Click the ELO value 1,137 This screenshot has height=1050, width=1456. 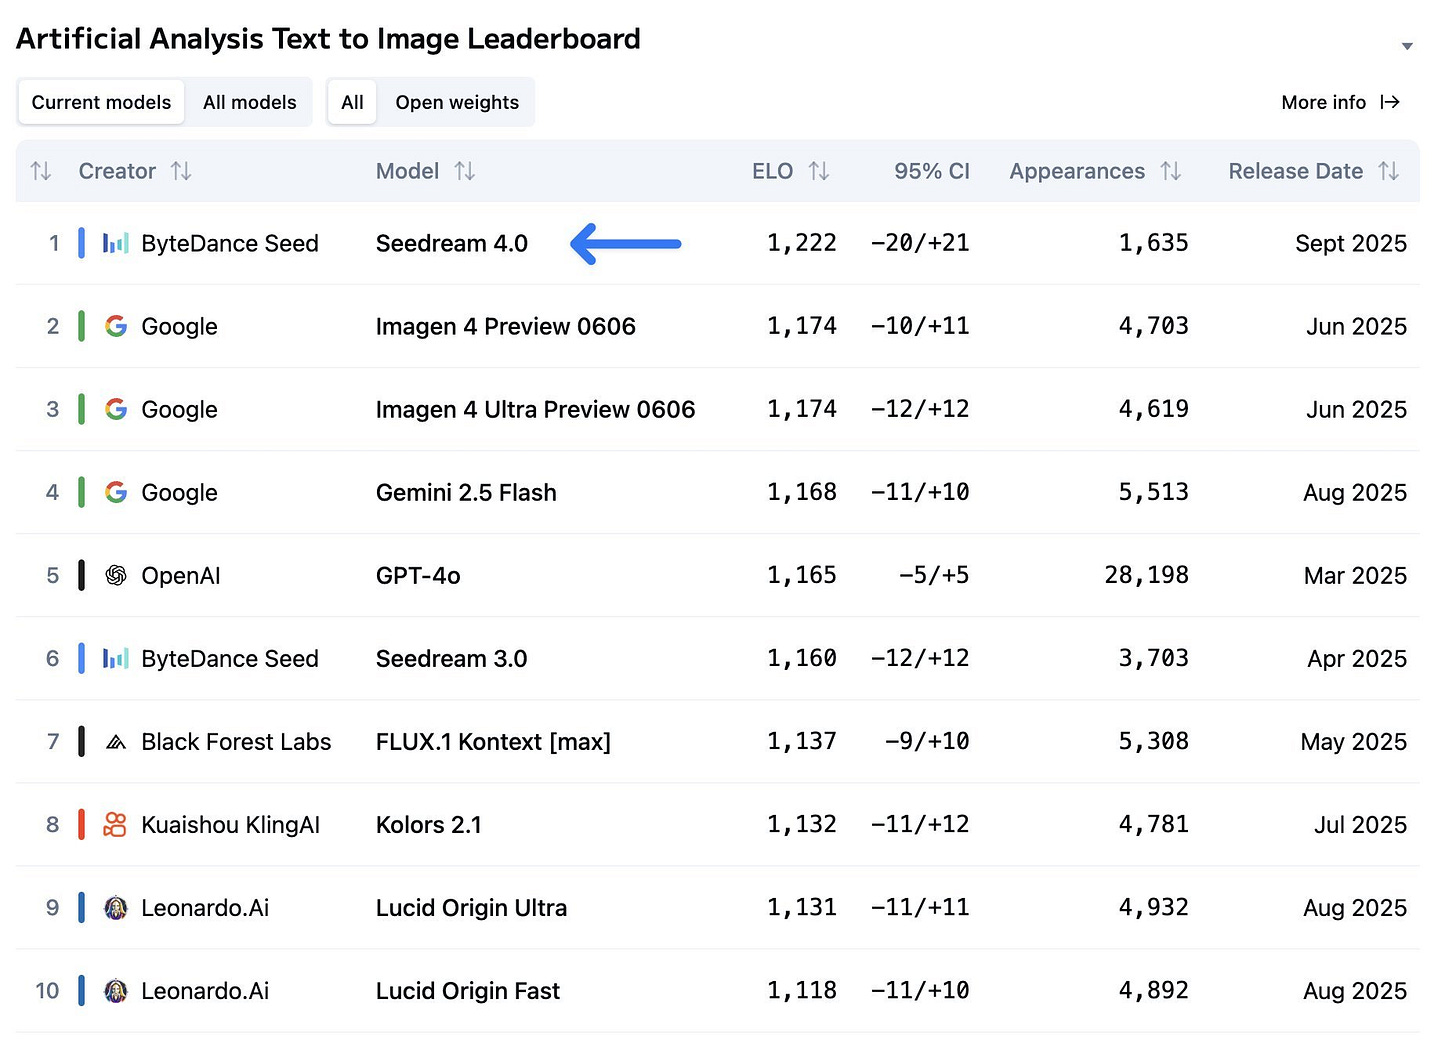802,741
